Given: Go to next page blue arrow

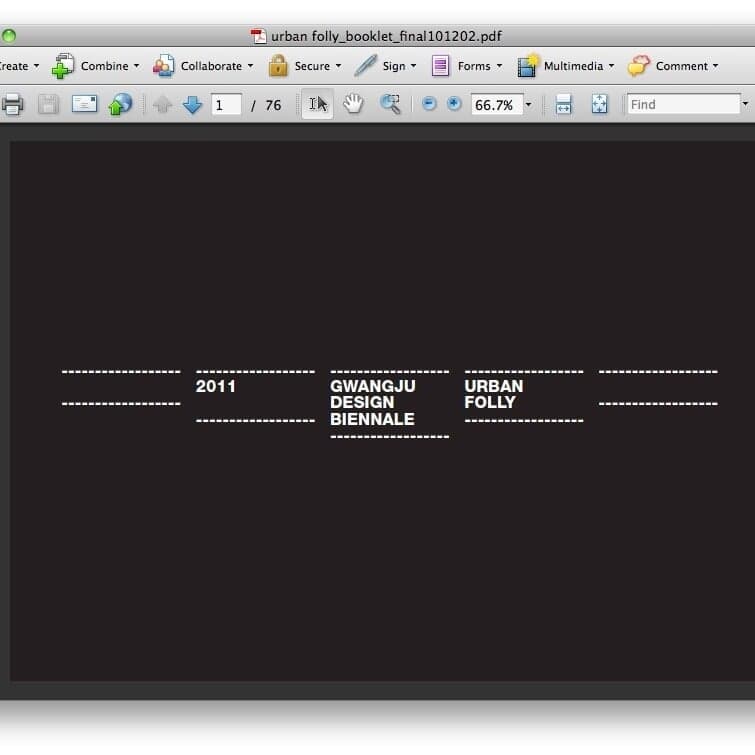Looking at the screenshot, I should pos(193,104).
